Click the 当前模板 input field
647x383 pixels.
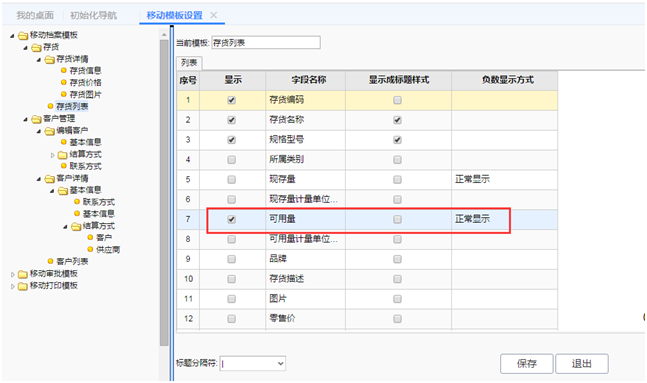[266, 43]
